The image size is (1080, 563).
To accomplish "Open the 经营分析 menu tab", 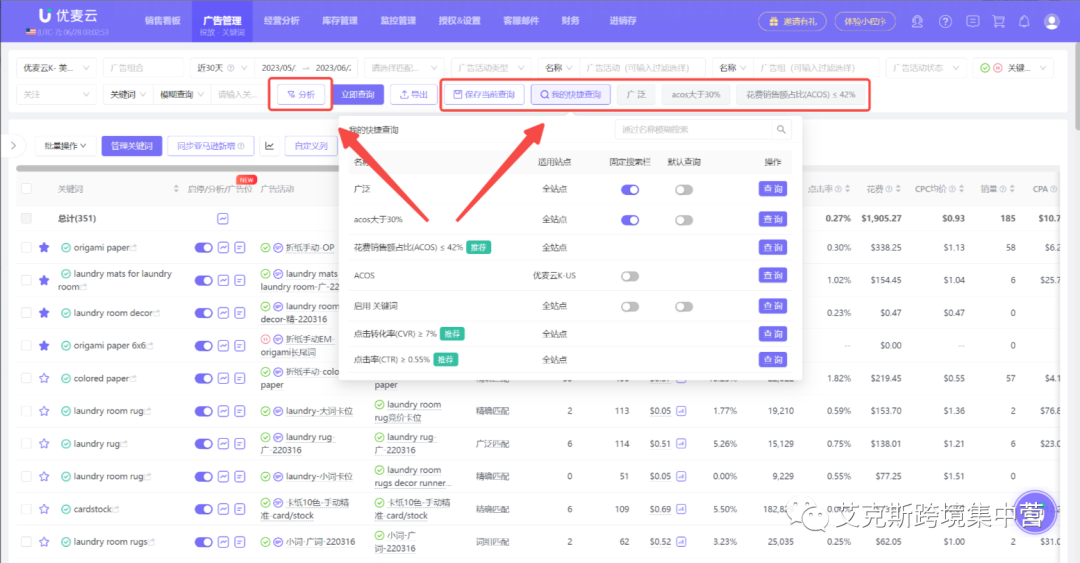I will tap(282, 21).
